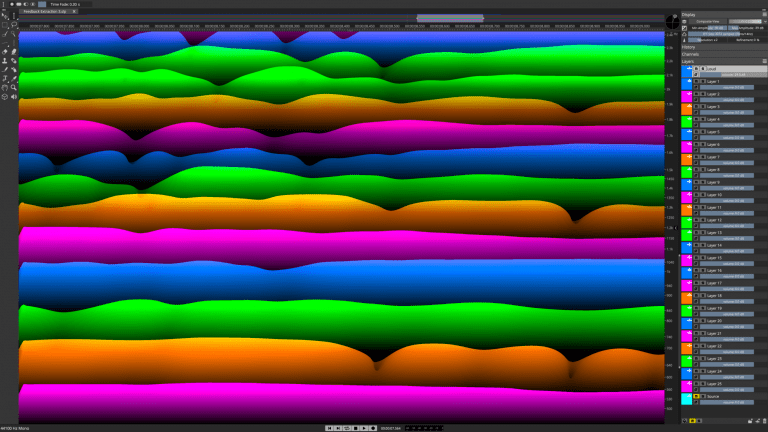Select Layer 25 by its name
Screen dimensions: 768x432
[714, 384]
